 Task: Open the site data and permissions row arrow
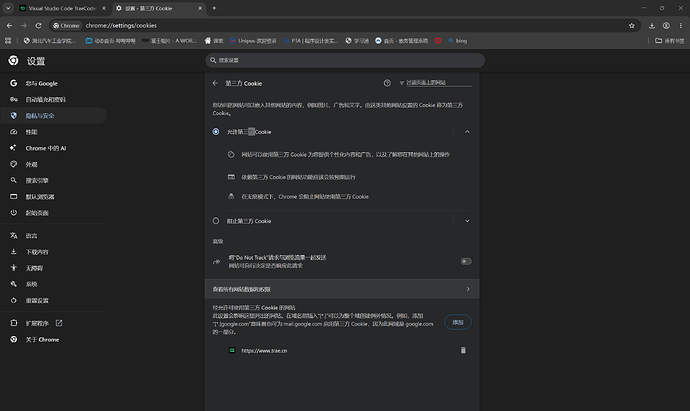coord(468,289)
